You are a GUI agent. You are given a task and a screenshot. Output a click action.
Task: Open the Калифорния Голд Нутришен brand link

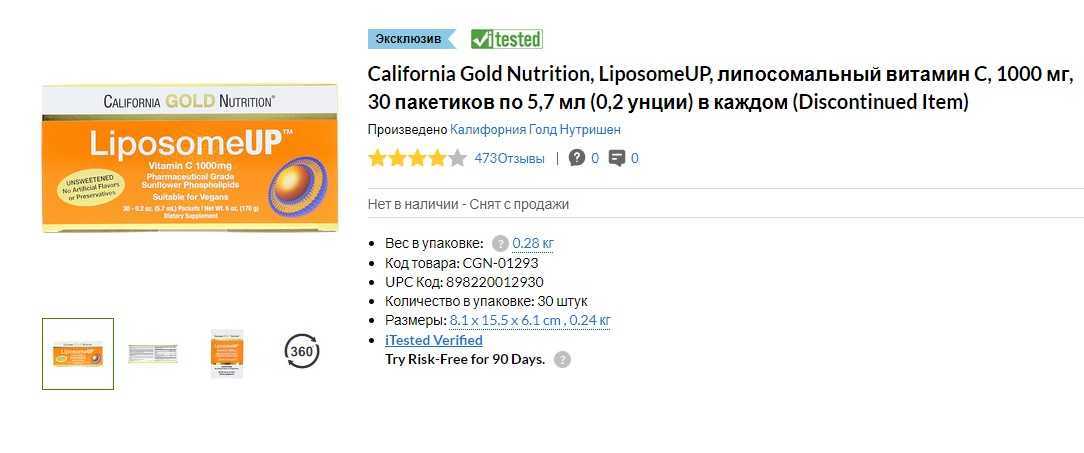(x=535, y=129)
